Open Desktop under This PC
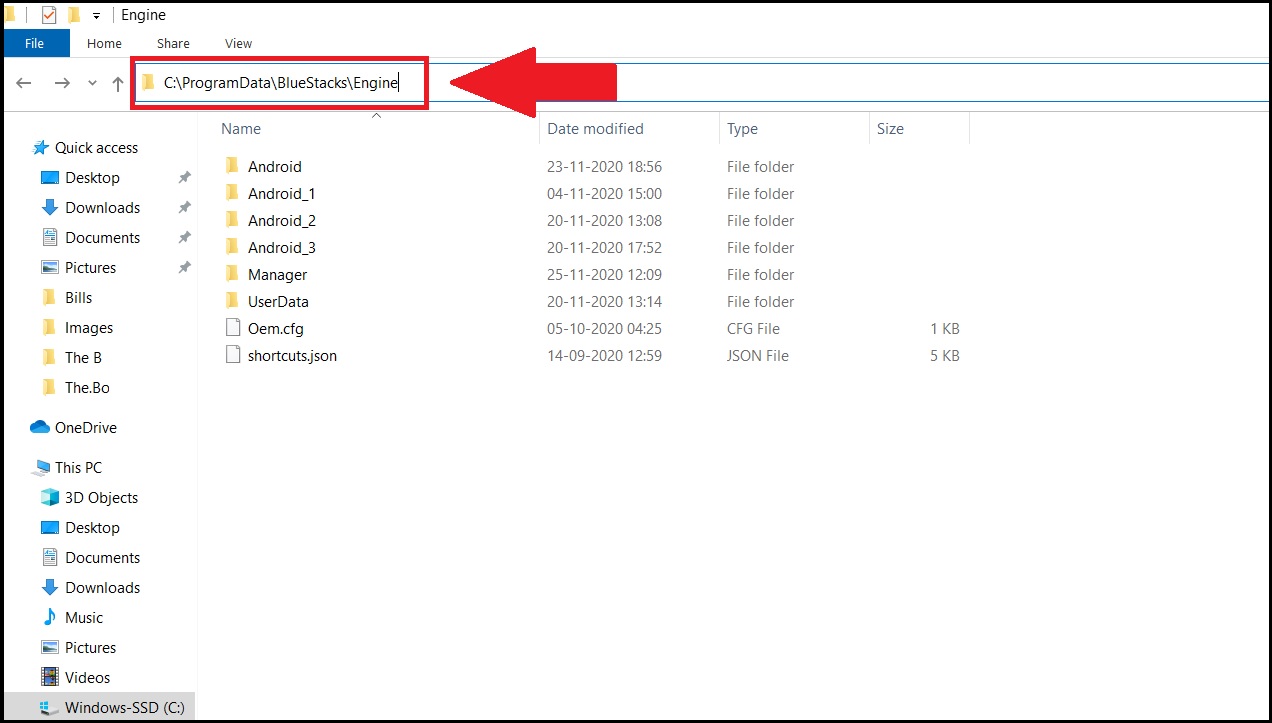The width and height of the screenshot is (1272, 723). point(92,527)
